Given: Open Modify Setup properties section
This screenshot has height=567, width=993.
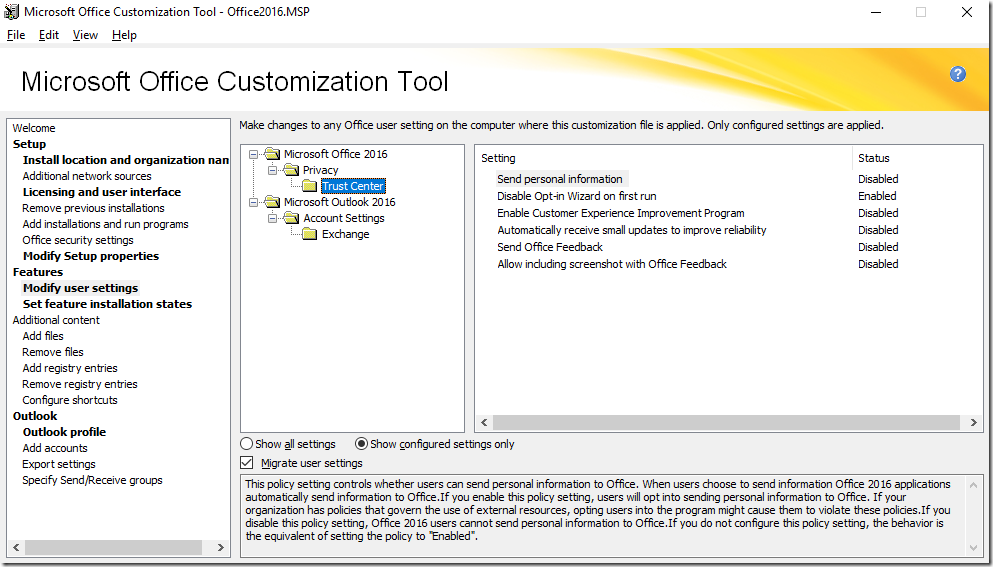Looking at the screenshot, I should (x=91, y=256).
